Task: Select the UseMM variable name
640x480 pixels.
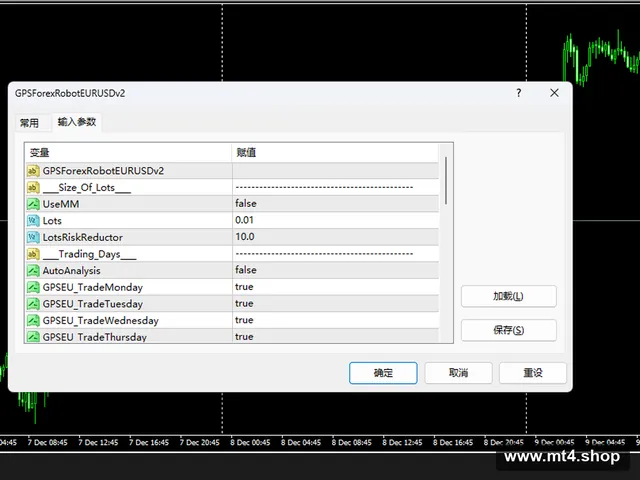Action: click(x=61, y=204)
